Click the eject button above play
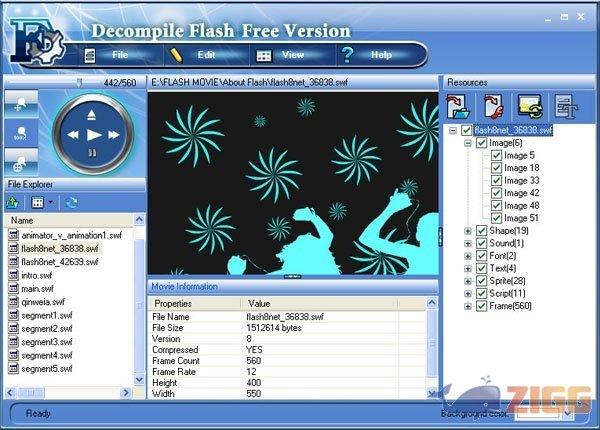Screen dimensions: 600x430 click(x=93, y=113)
